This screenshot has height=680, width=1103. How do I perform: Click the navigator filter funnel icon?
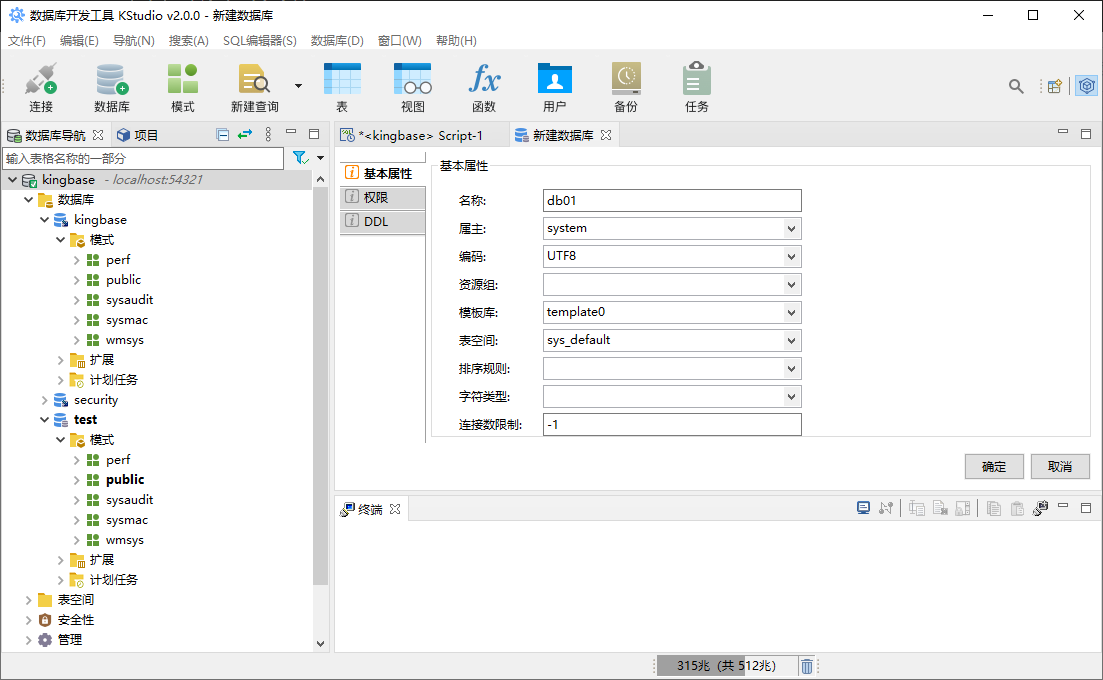299,158
